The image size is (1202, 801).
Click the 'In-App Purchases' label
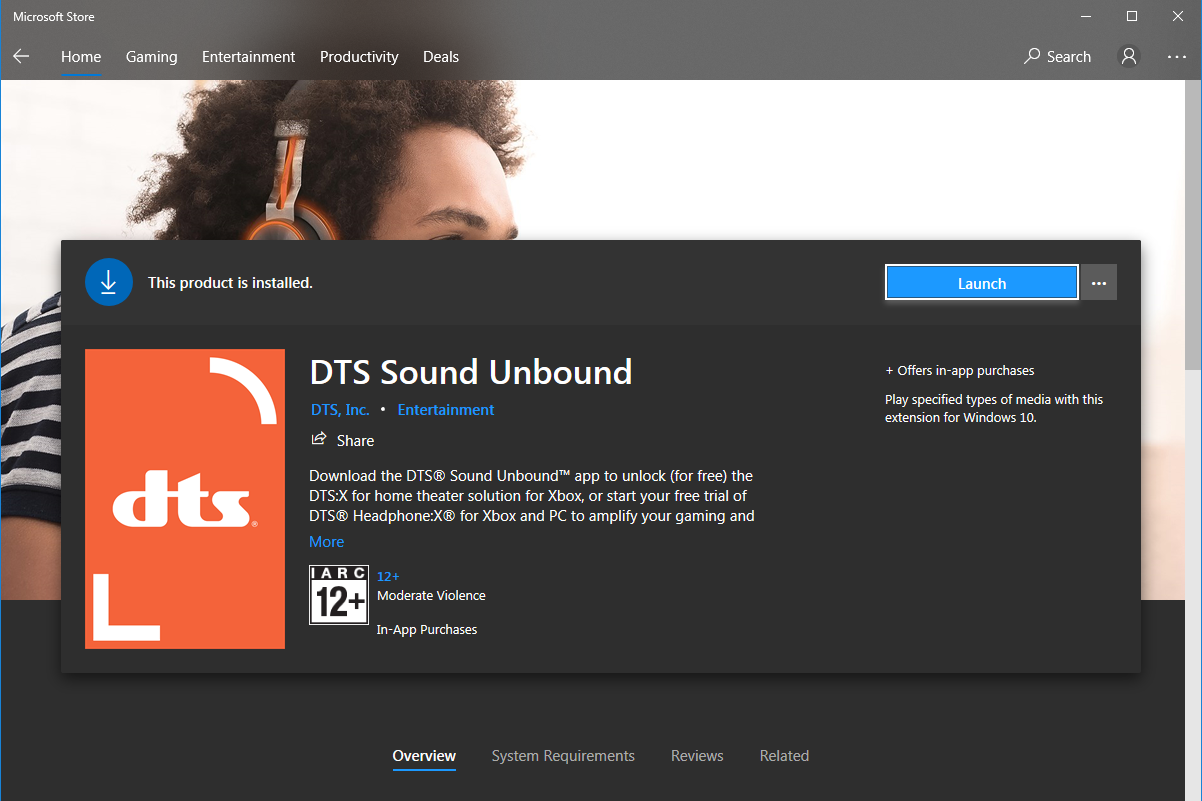(x=427, y=629)
